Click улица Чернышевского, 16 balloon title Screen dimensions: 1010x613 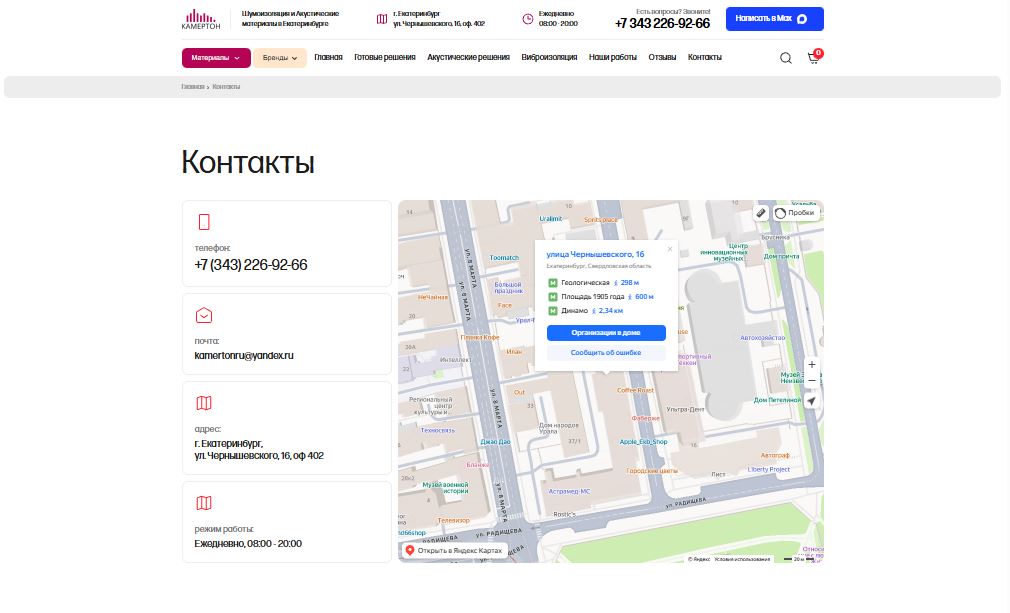pos(595,254)
